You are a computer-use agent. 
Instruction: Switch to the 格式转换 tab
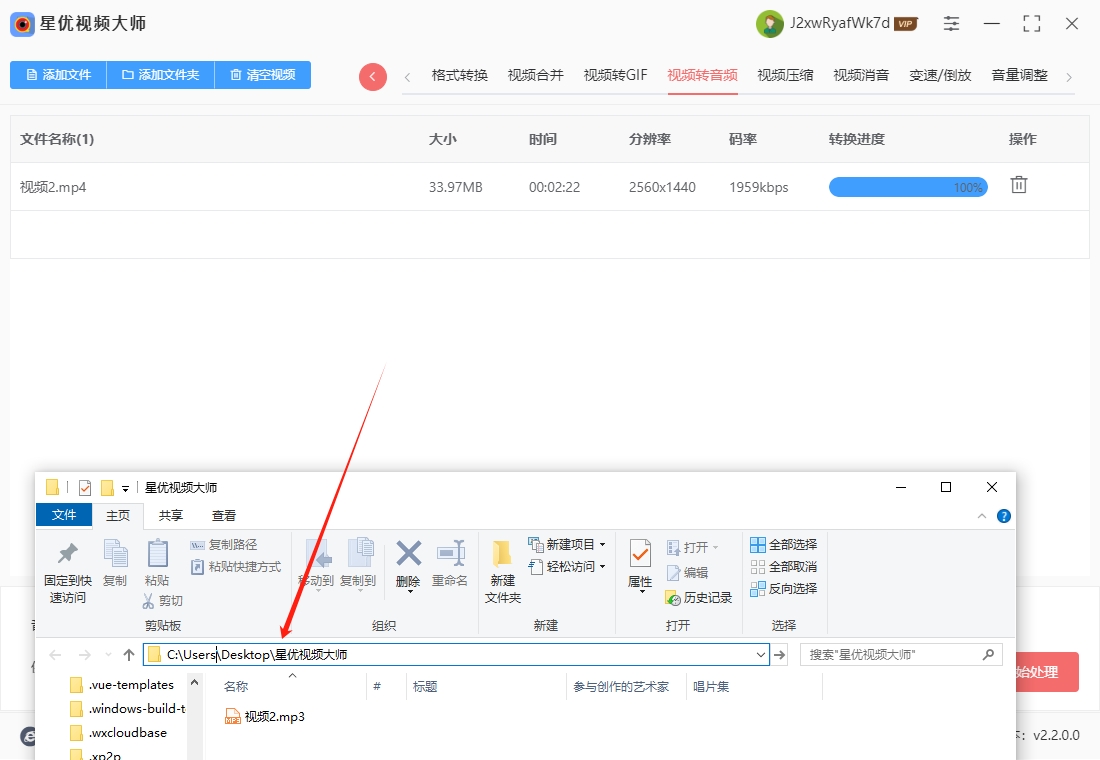coord(460,75)
